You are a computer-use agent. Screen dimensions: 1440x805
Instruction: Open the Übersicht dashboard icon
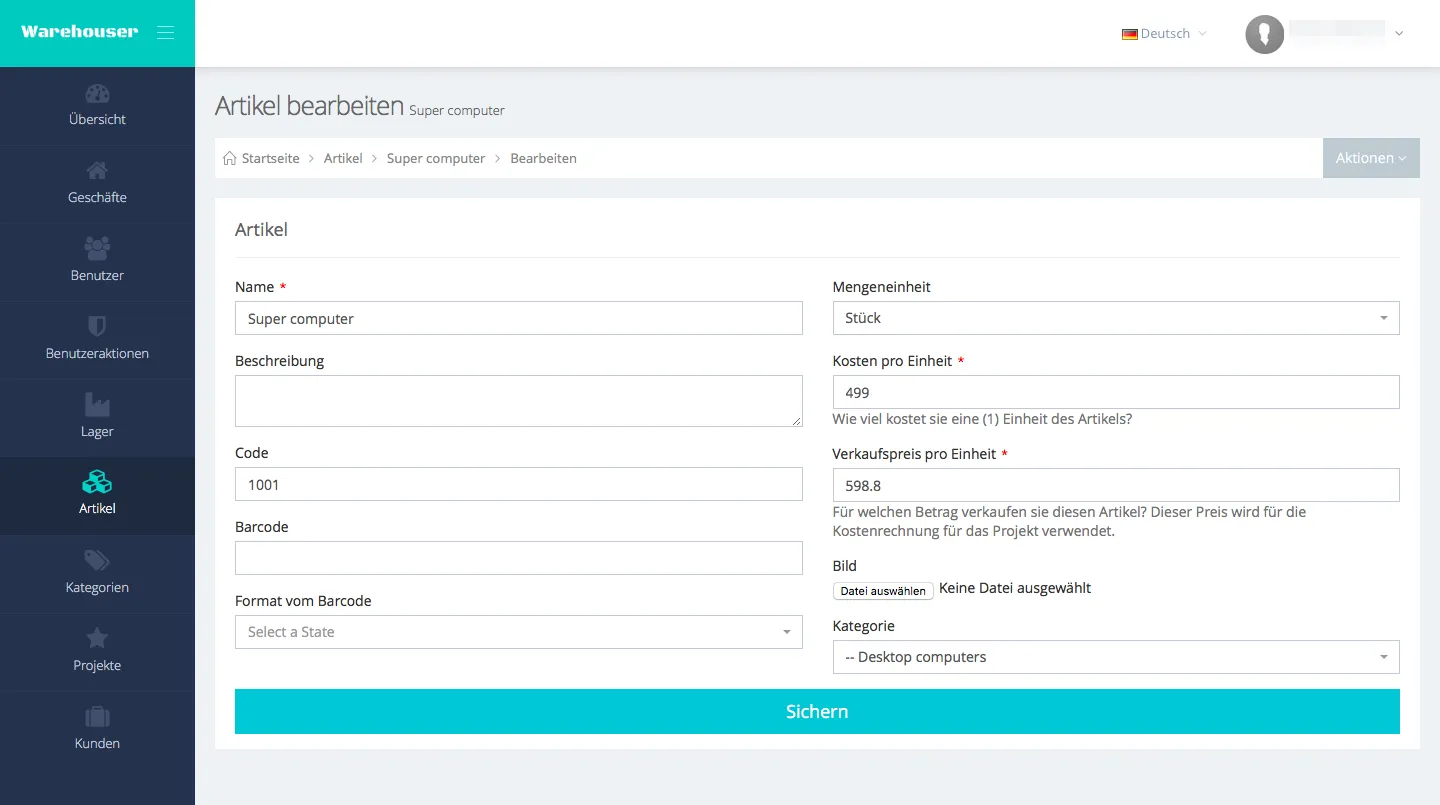point(97,95)
